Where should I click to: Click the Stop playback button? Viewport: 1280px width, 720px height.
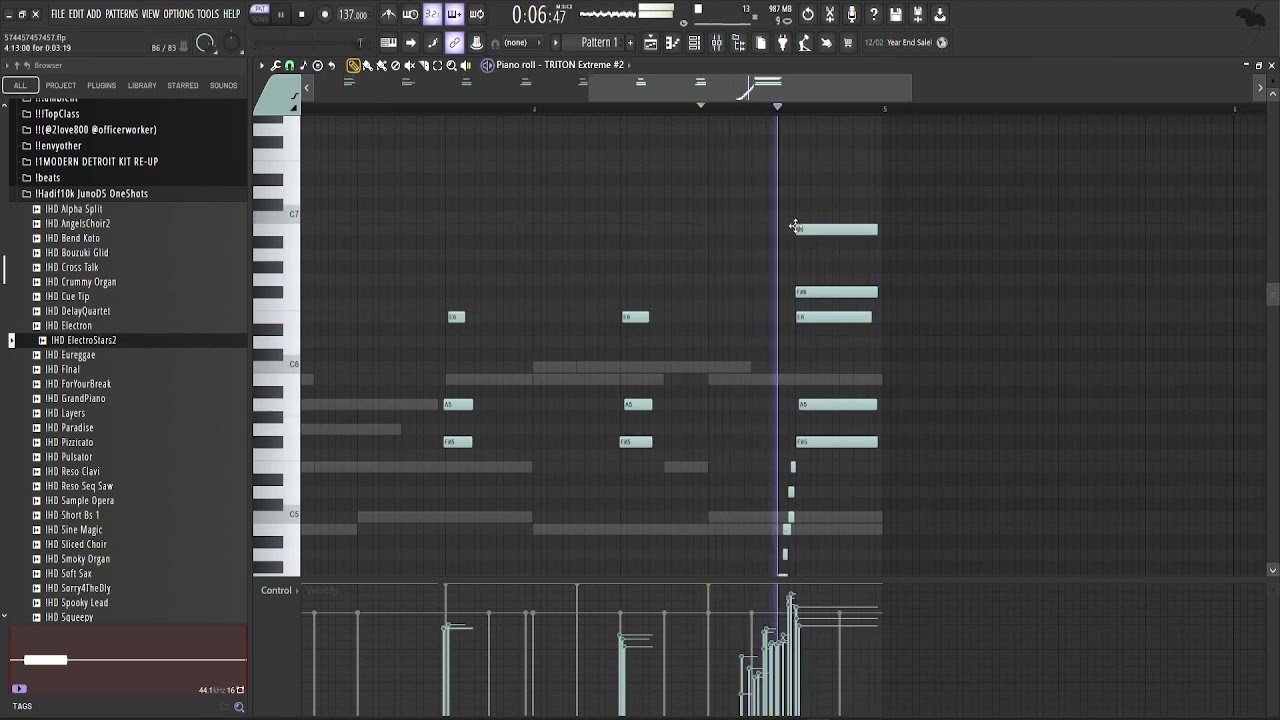click(302, 14)
